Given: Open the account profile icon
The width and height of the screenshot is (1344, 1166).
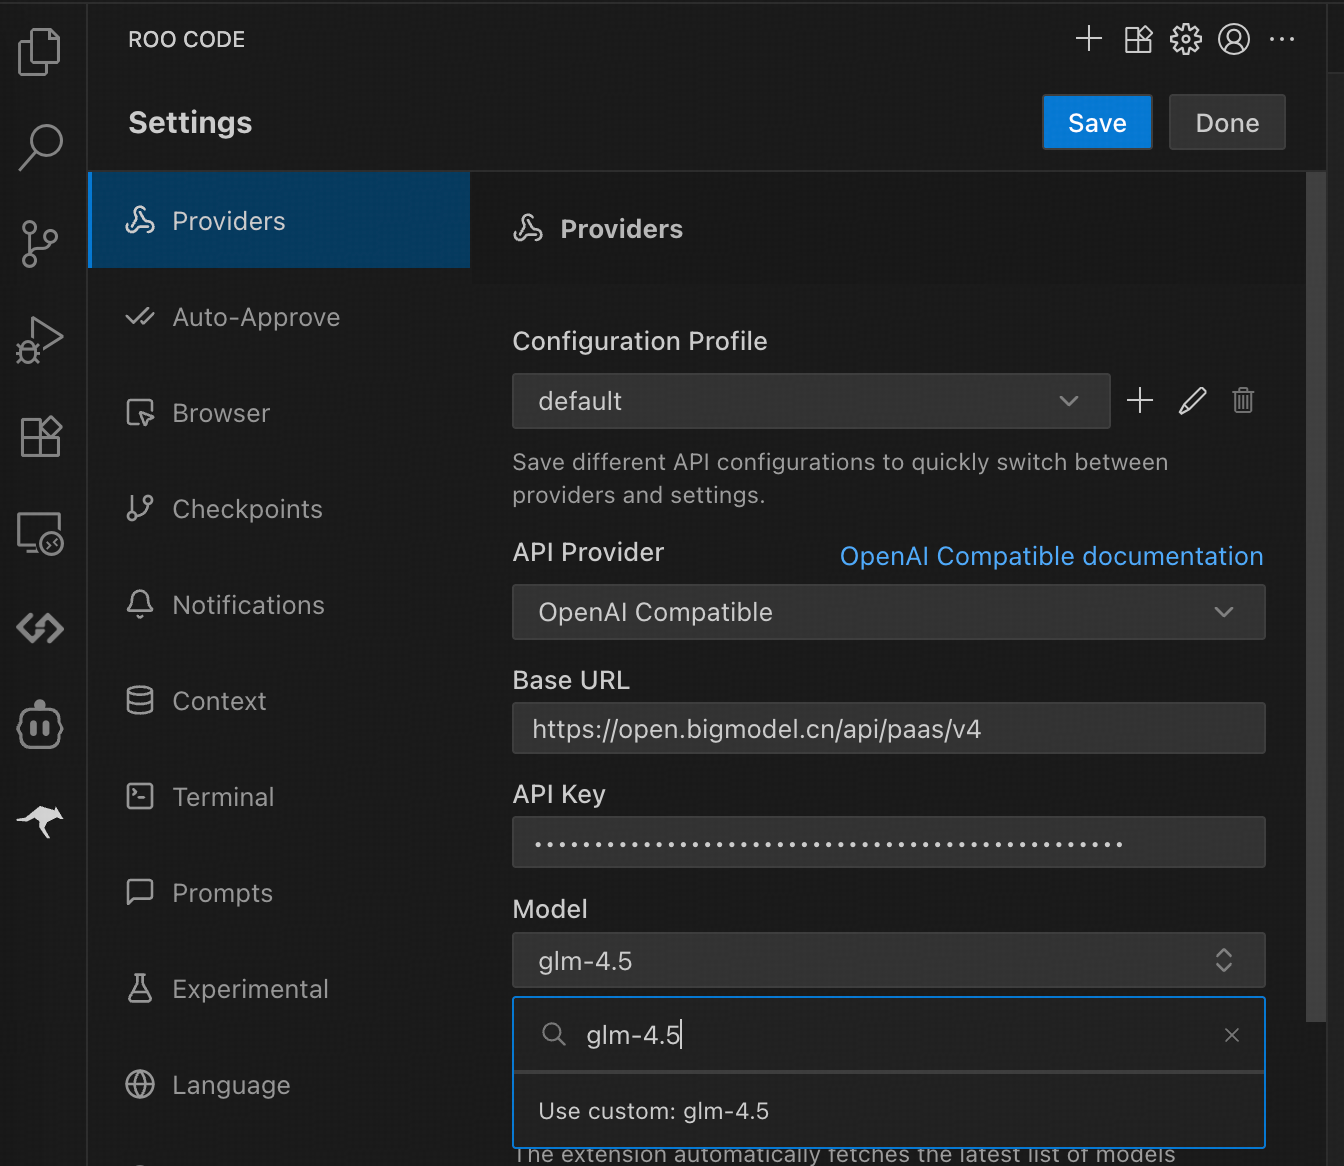Looking at the screenshot, I should [x=1234, y=39].
